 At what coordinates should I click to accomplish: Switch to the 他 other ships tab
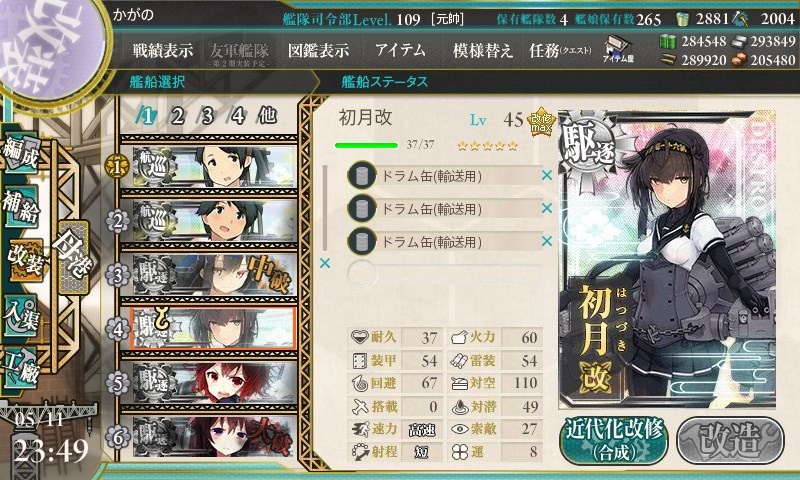[x=267, y=116]
